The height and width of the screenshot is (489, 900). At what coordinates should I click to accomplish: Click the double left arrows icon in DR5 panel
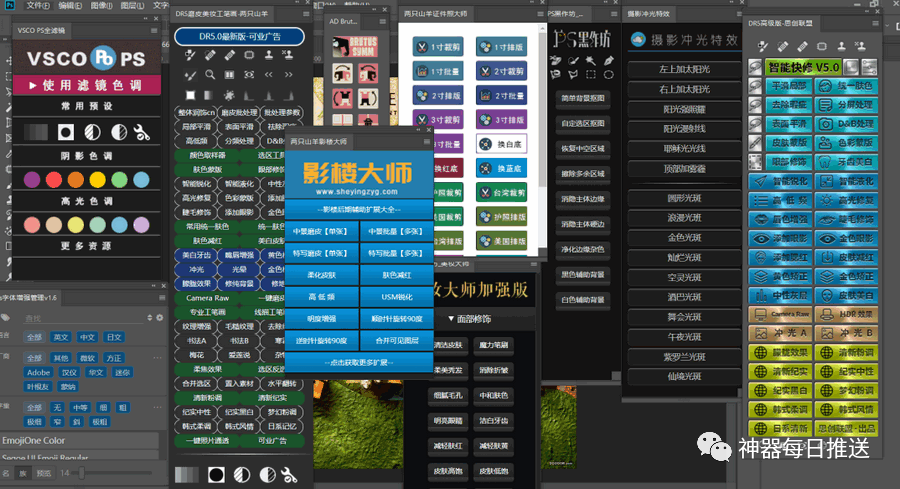(269, 75)
